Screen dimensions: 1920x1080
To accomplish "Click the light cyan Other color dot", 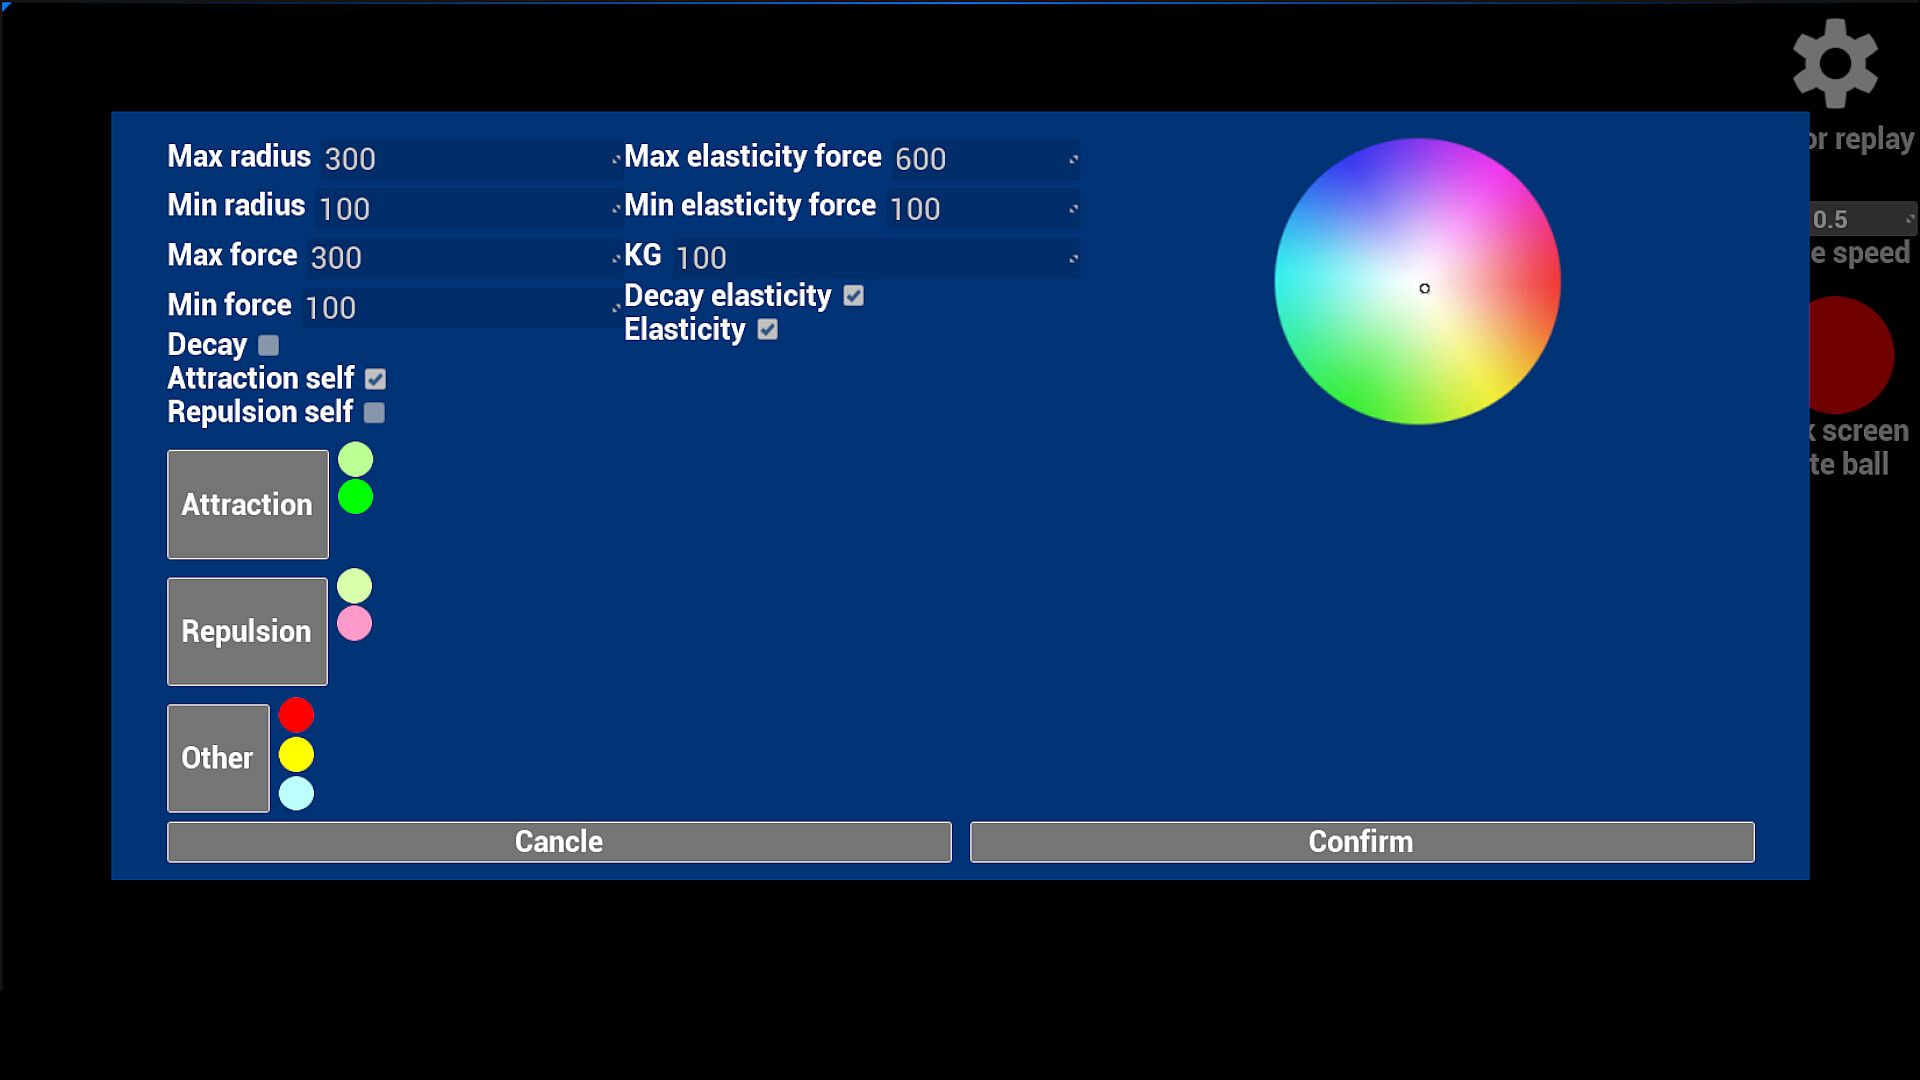I will (296, 793).
